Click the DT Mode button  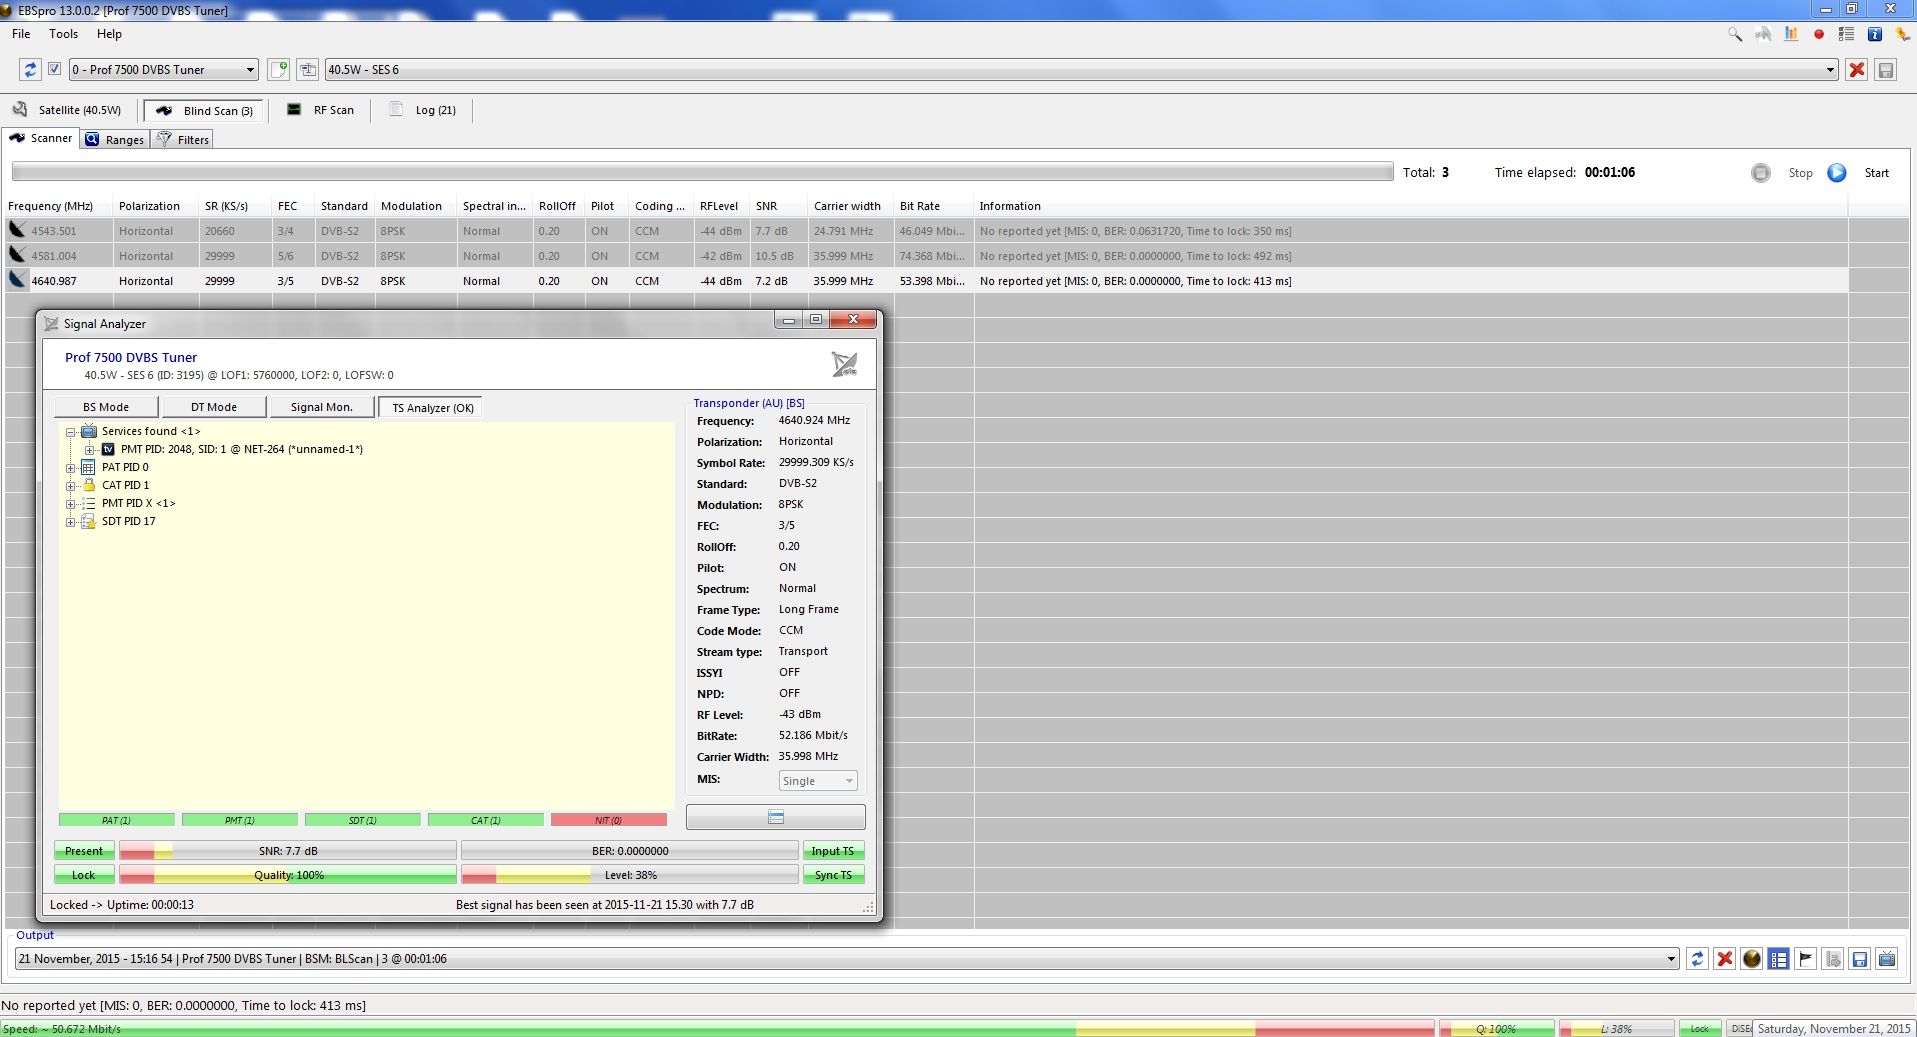214,407
